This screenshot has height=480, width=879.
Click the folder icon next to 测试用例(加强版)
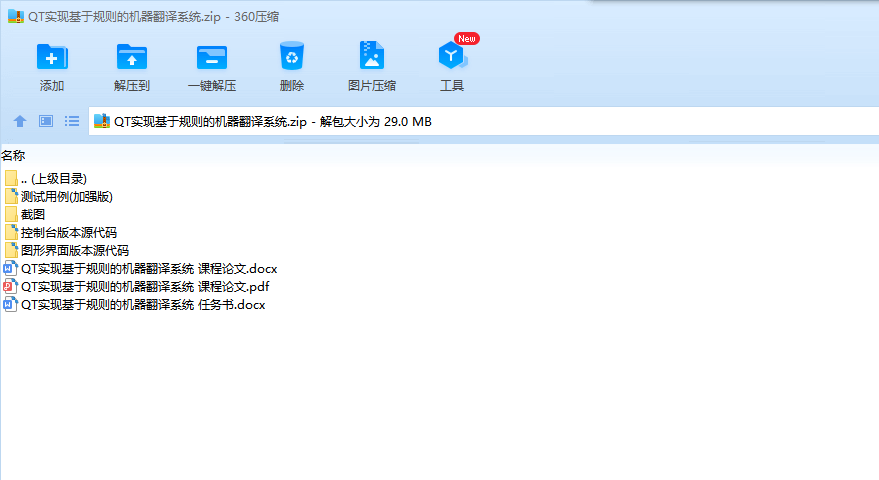(11, 197)
